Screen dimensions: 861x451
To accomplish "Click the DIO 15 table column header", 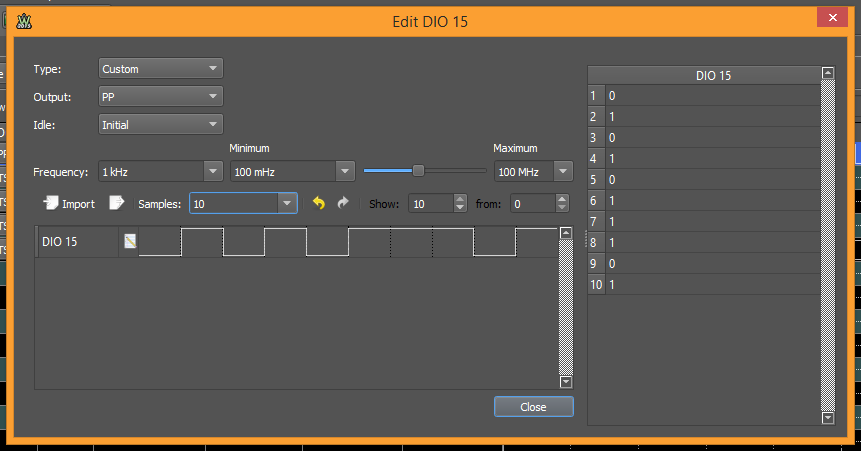I will pos(712,75).
